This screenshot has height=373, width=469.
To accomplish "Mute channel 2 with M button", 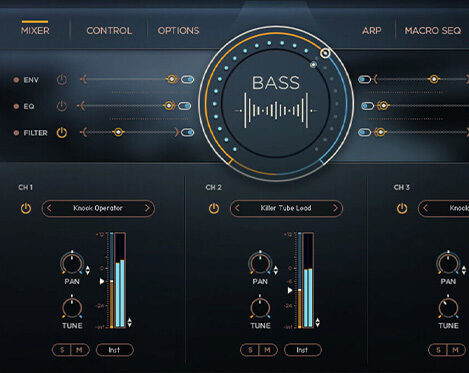I will [267, 350].
